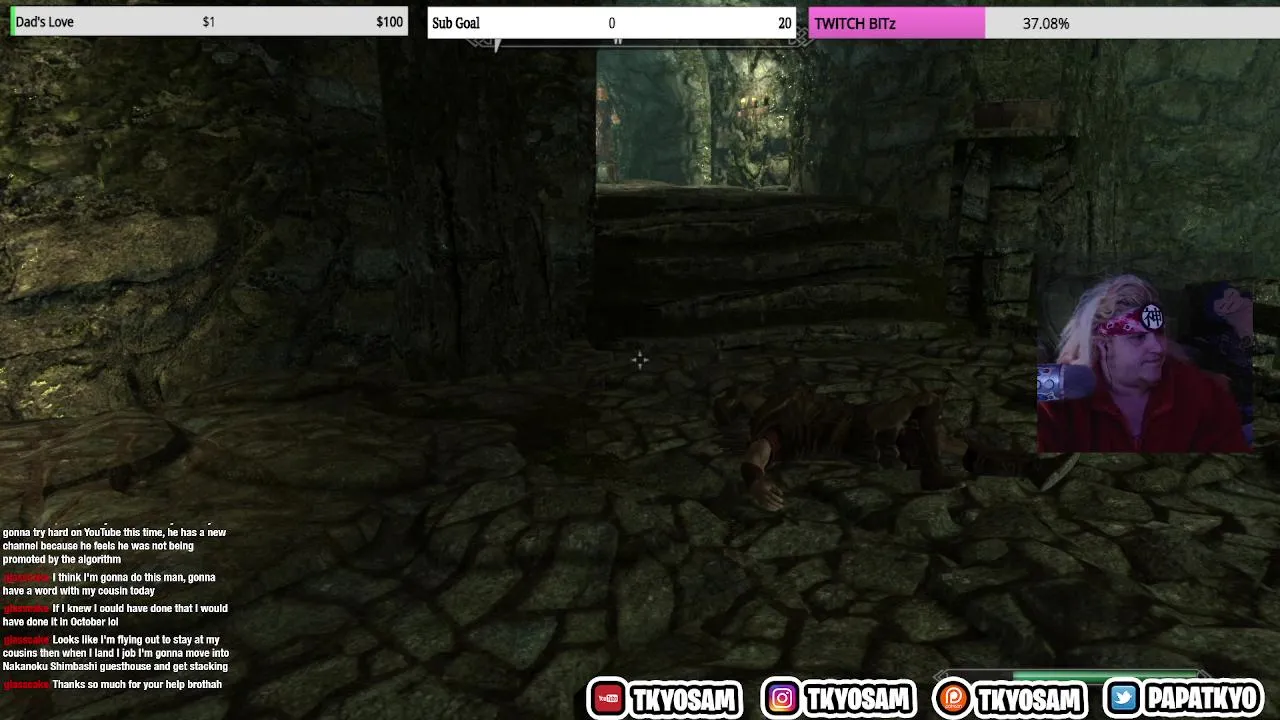Click chat message "Looks like I'm flying out"

tap(115, 653)
